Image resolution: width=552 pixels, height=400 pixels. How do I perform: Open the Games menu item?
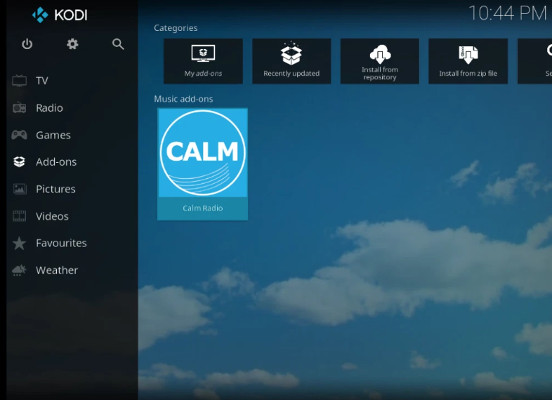53,135
